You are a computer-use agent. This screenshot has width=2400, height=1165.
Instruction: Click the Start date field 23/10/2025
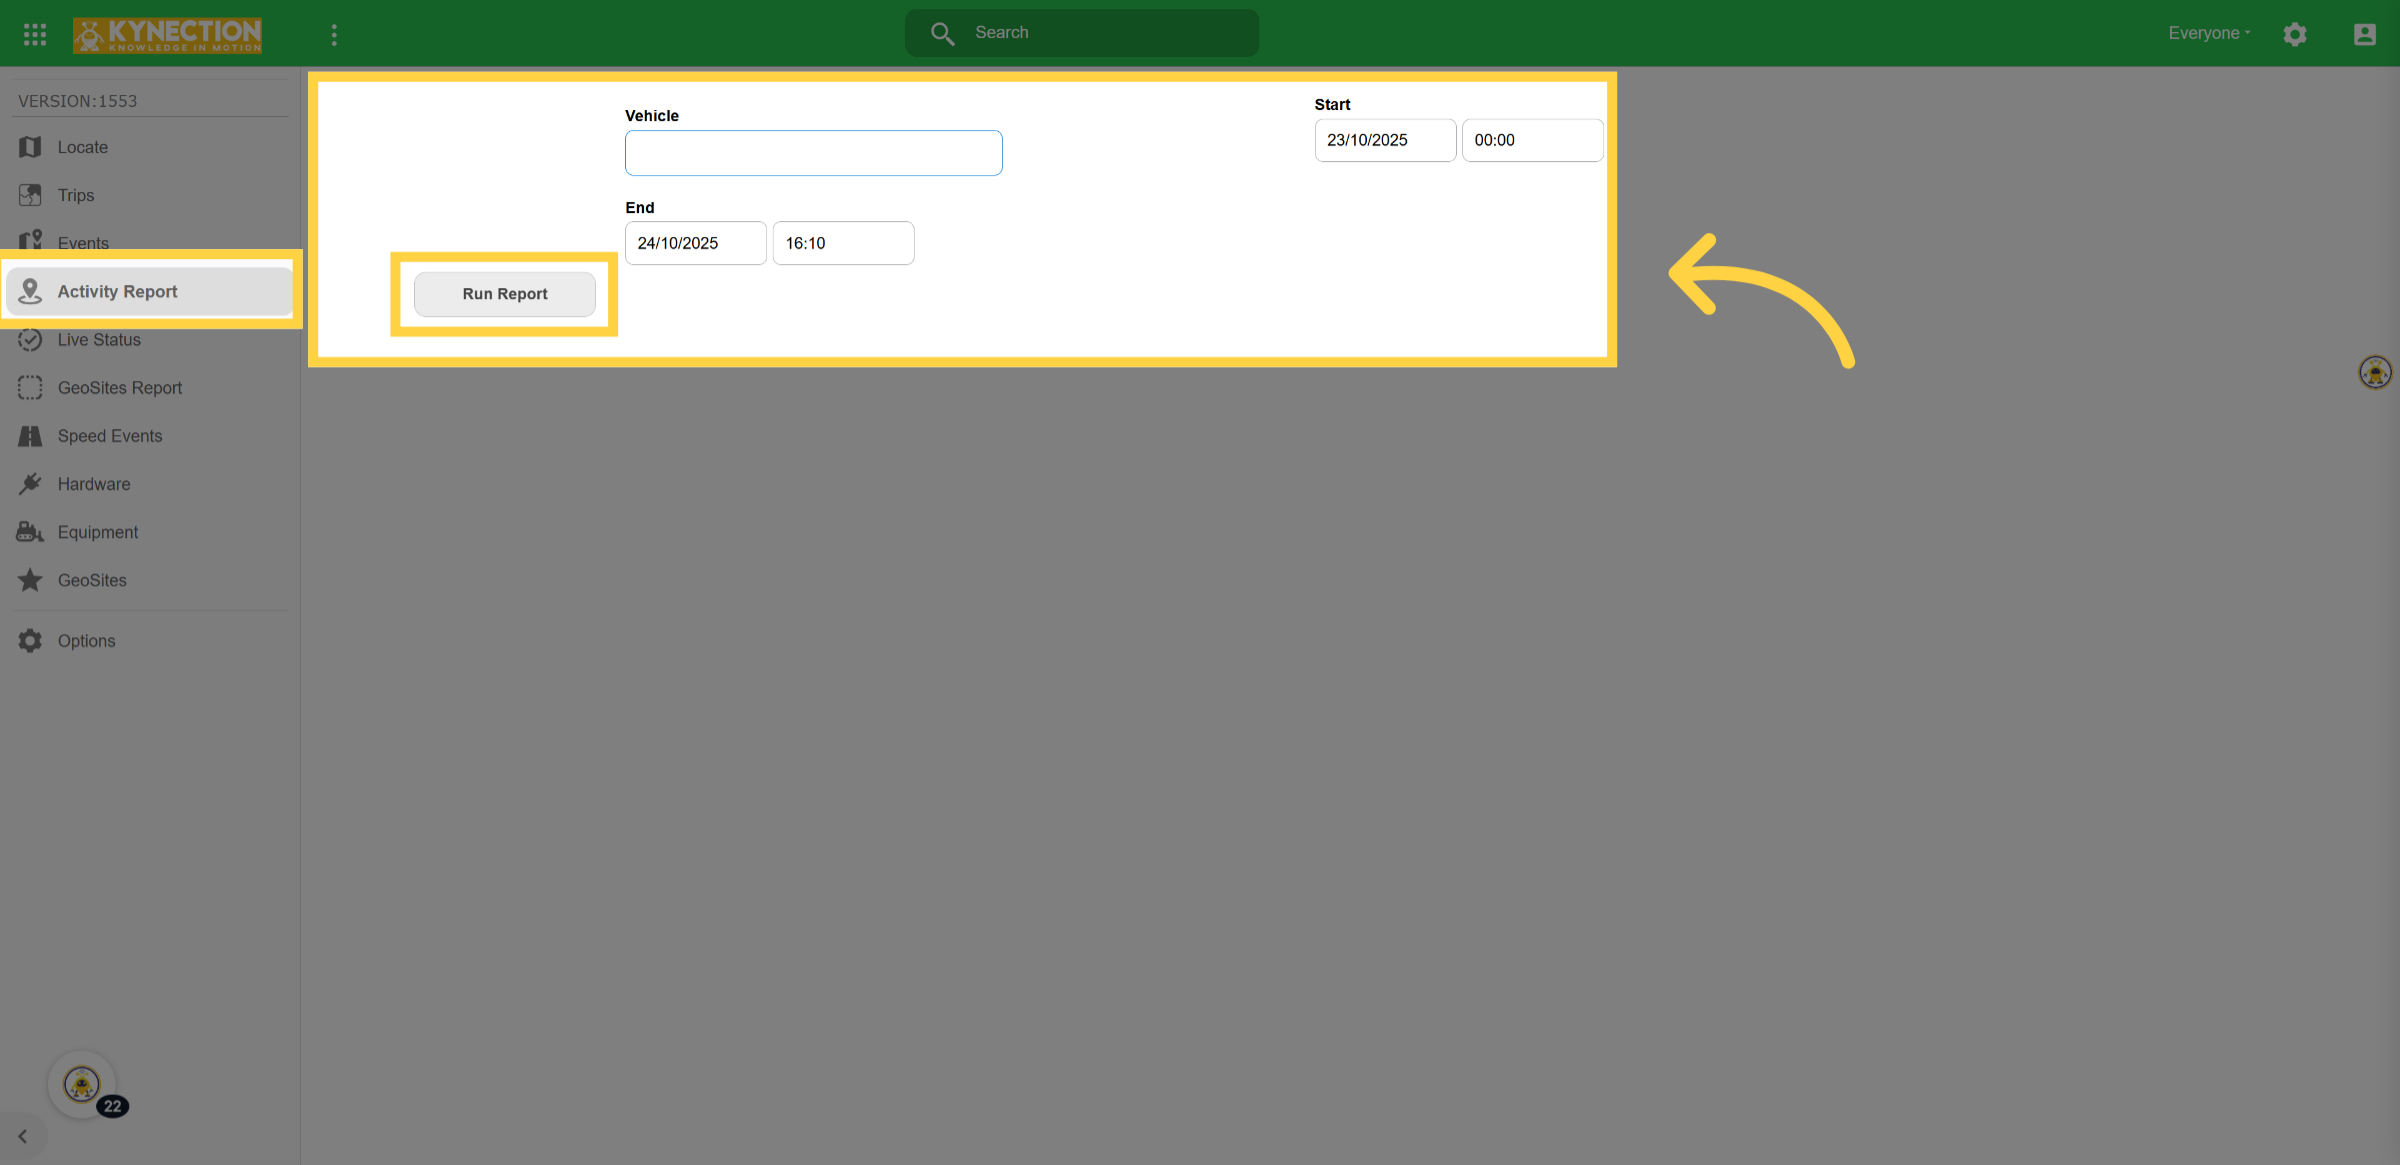click(1385, 140)
